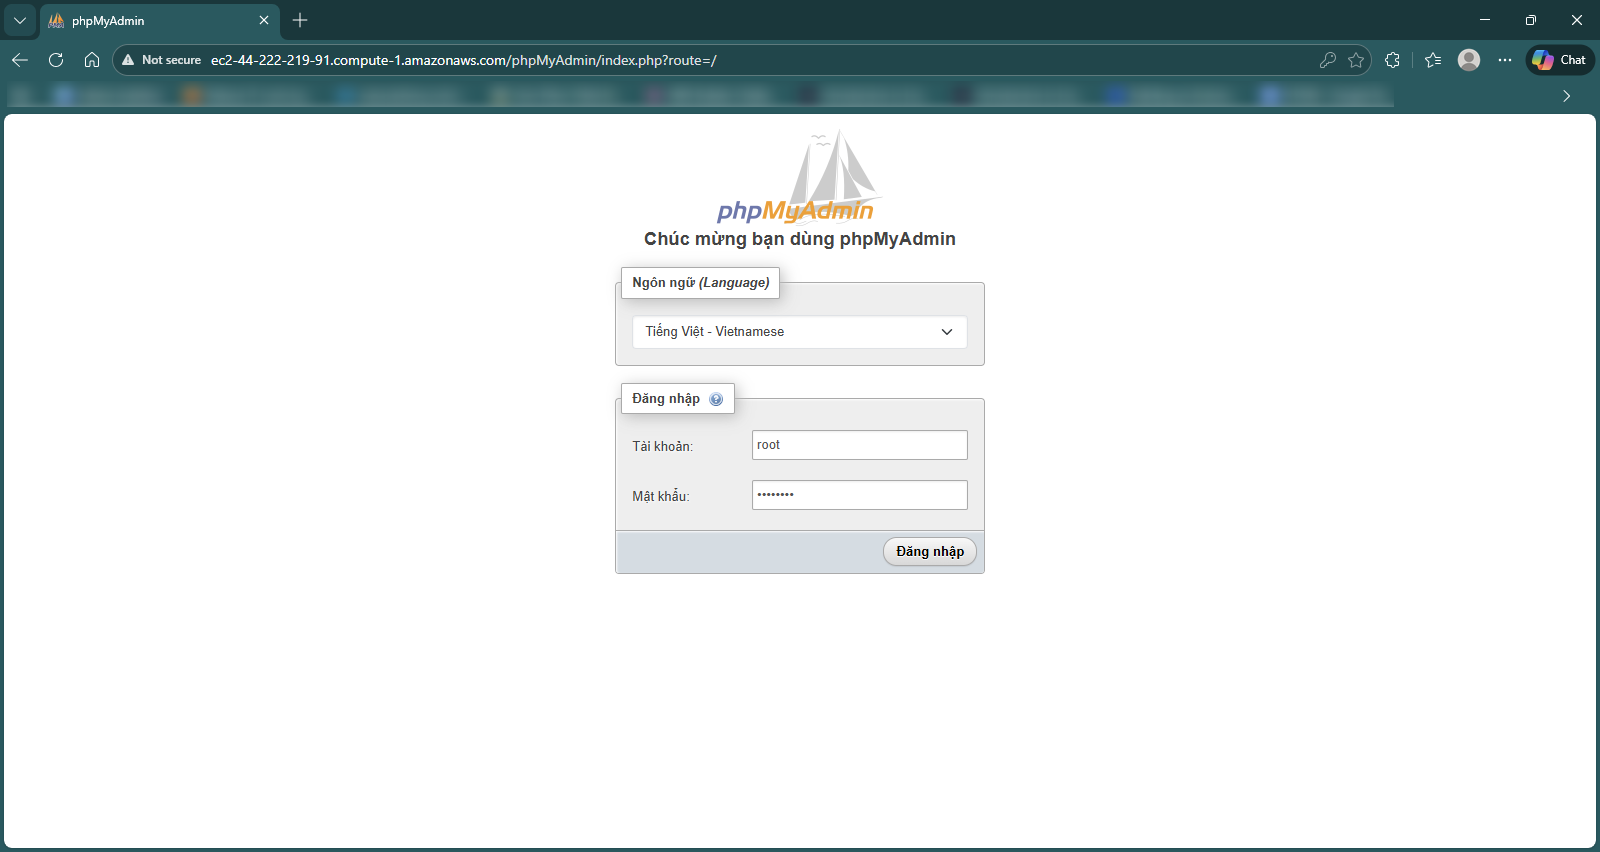
Task: Click the Chúc mừng bạn dùng phpMyAdmin heading
Action: (800, 239)
